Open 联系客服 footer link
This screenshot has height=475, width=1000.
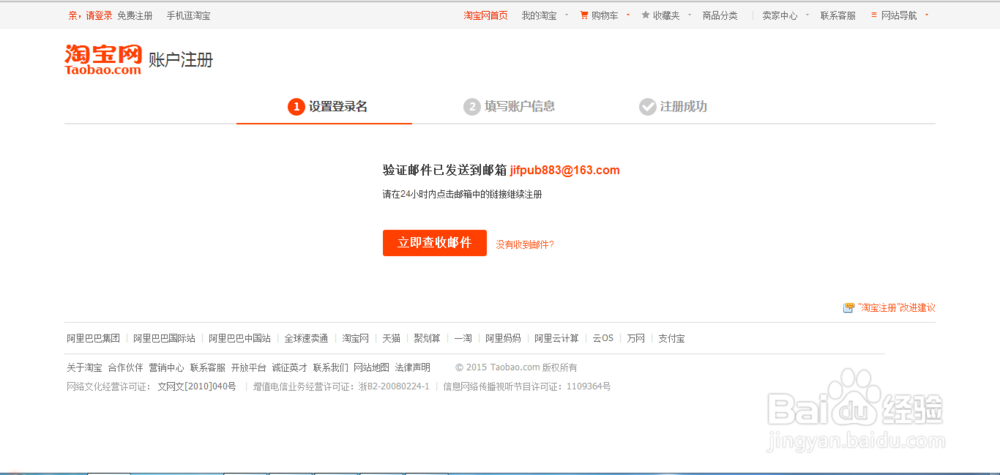(207, 368)
